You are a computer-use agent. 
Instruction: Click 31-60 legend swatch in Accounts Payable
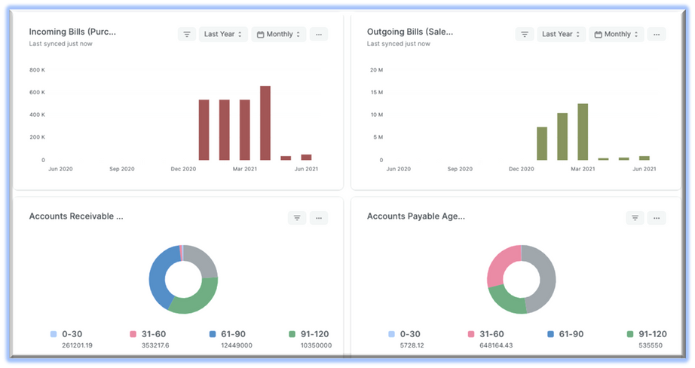click(x=471, y=334)
